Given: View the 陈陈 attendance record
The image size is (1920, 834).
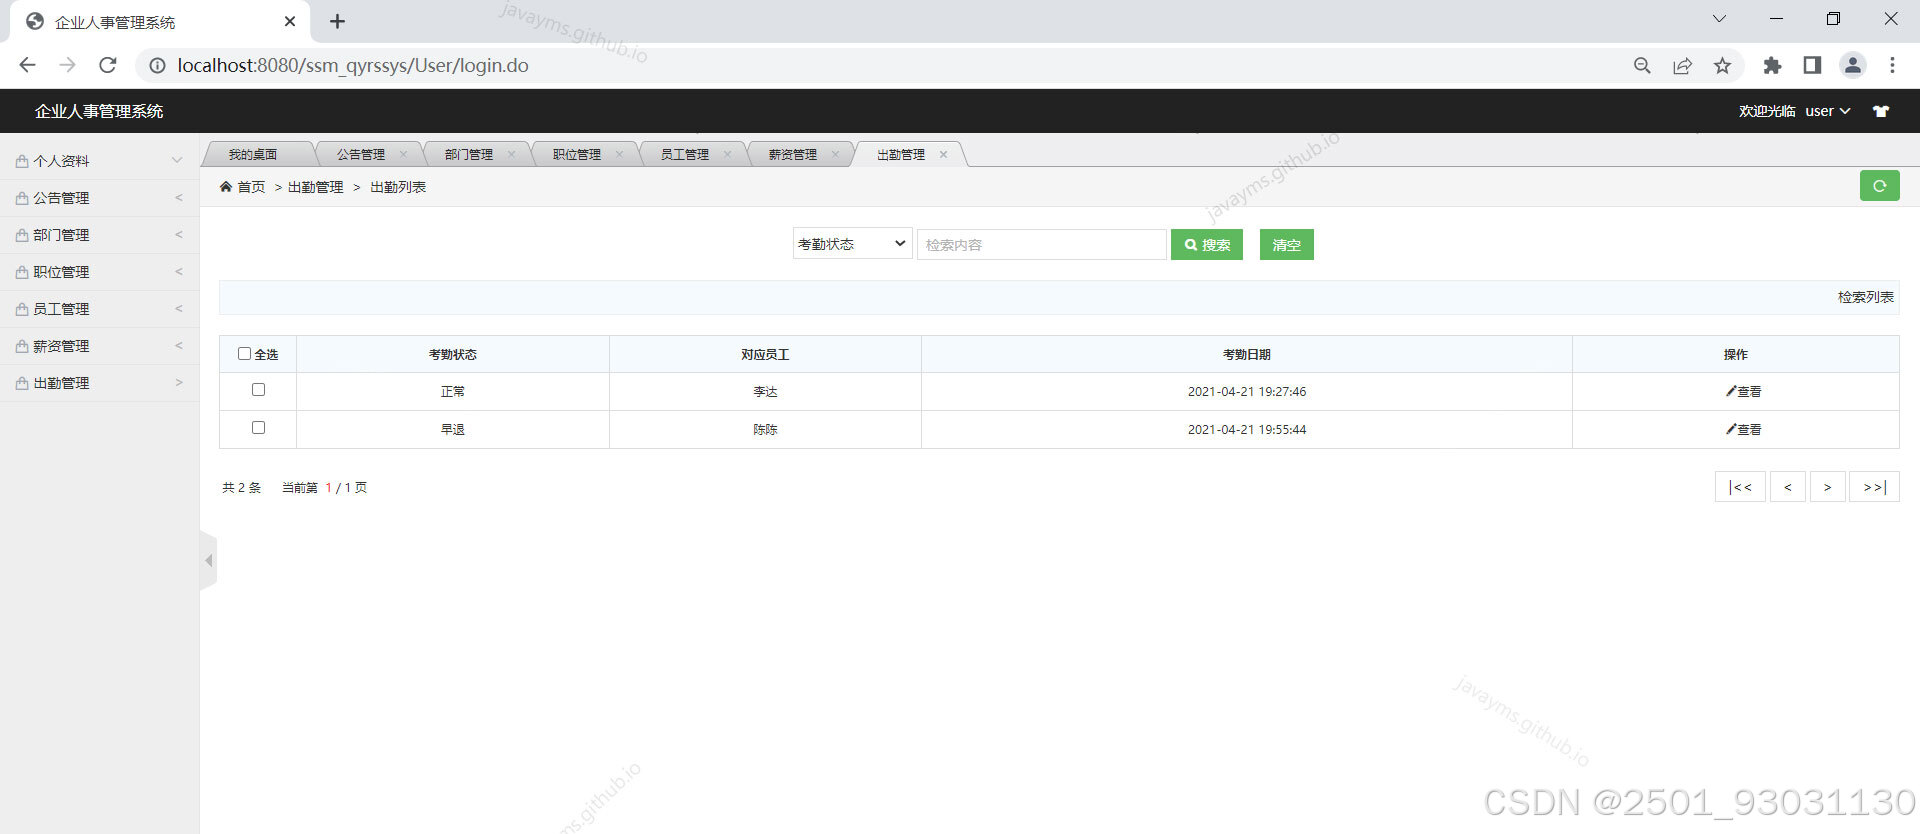Looking at the screenshot, I should 1743,430.
